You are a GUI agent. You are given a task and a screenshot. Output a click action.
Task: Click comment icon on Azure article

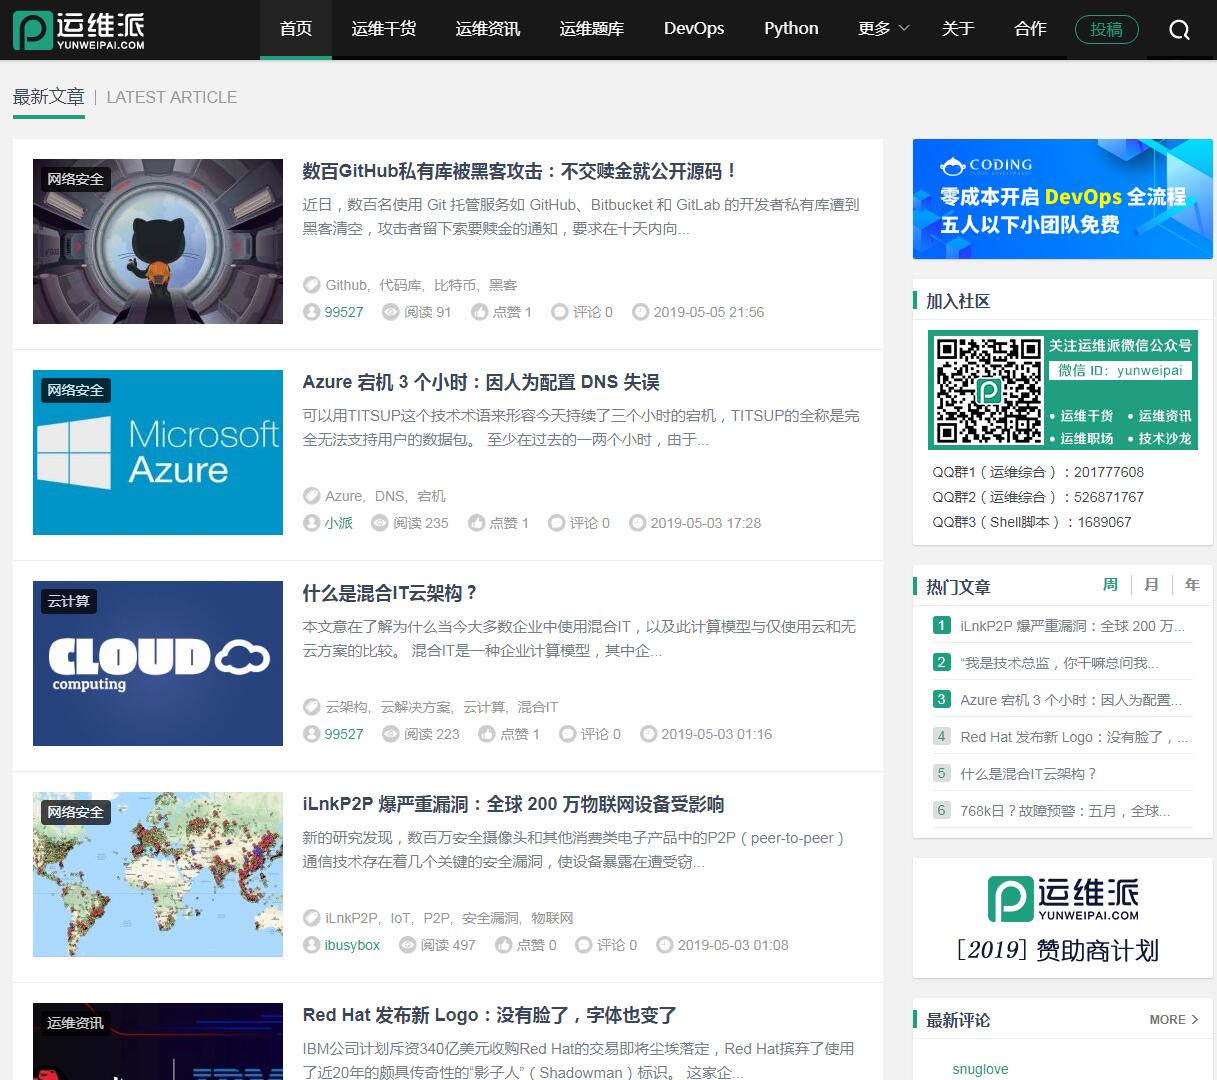tap(556, 523)
